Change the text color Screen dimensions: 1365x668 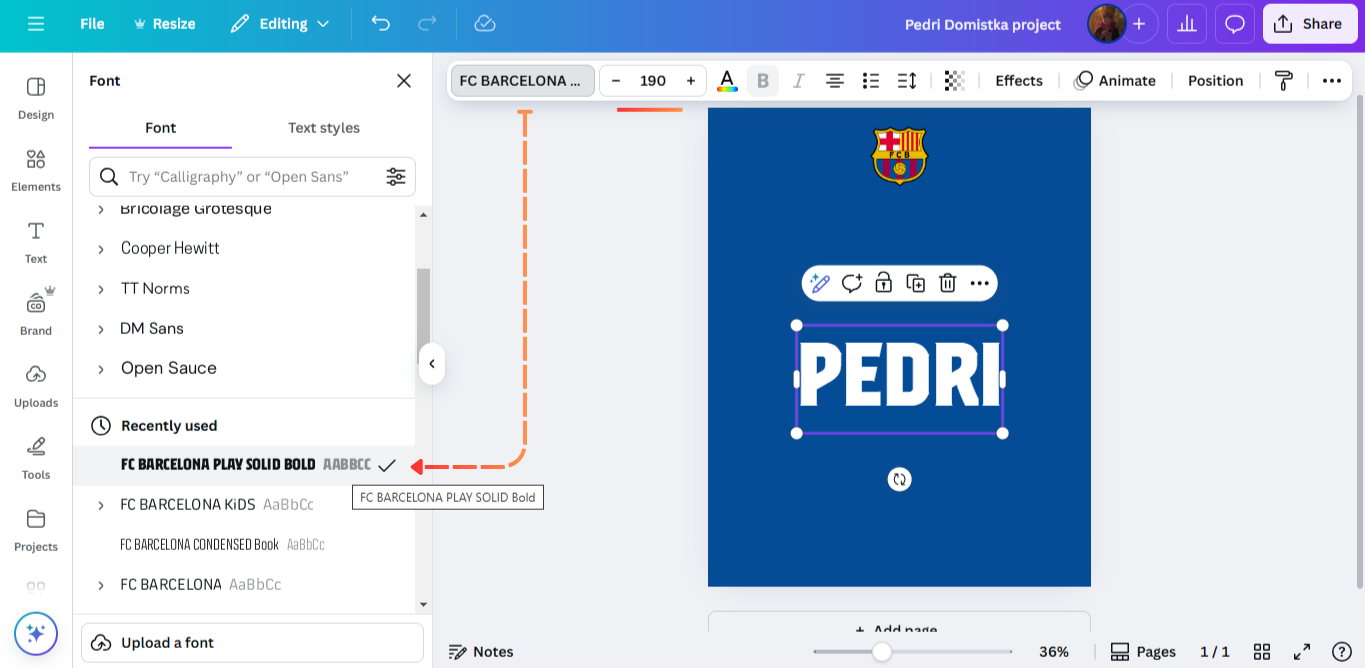tap(727, 81)
